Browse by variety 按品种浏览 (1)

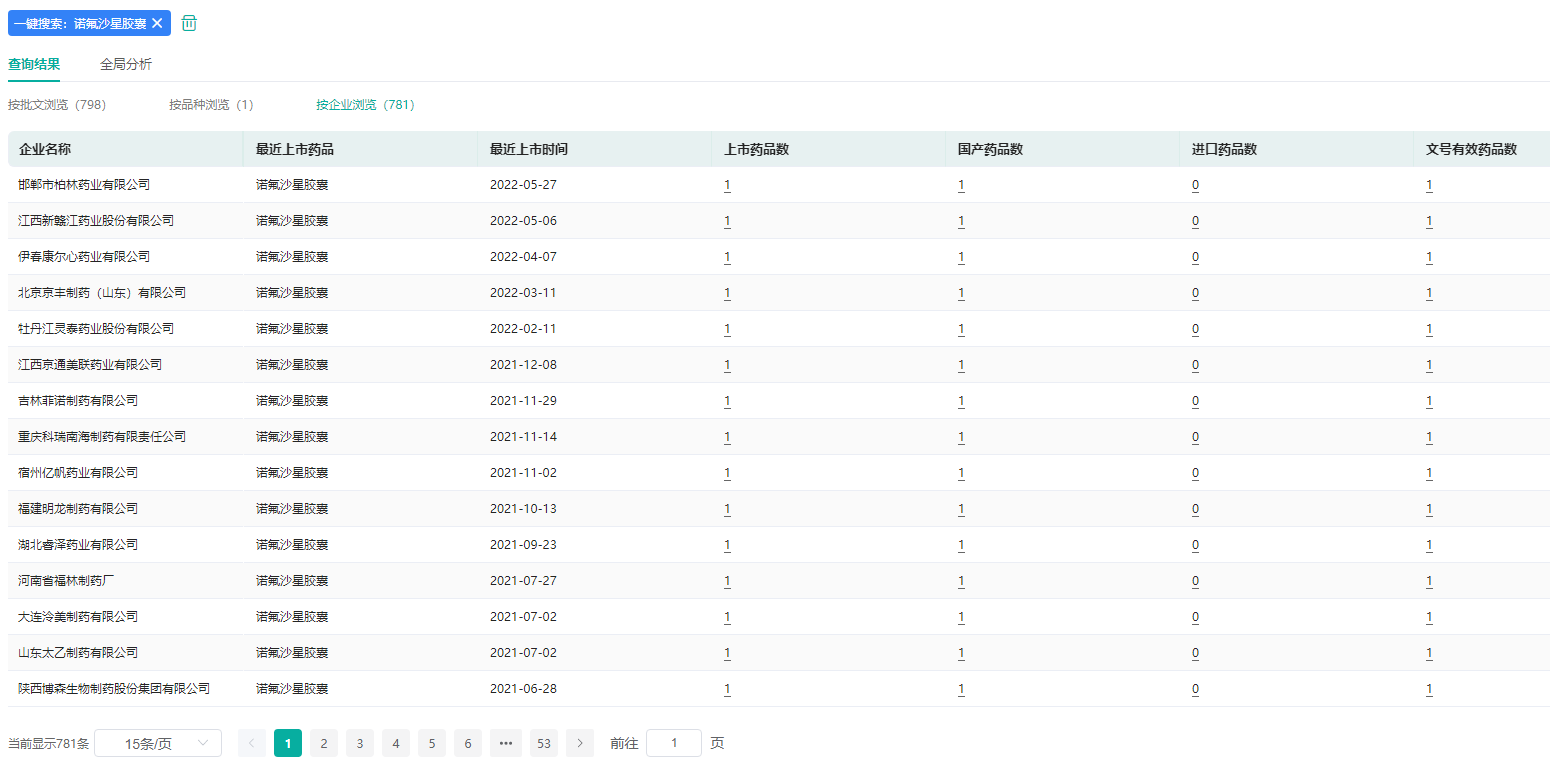click(x=211, y=104)
